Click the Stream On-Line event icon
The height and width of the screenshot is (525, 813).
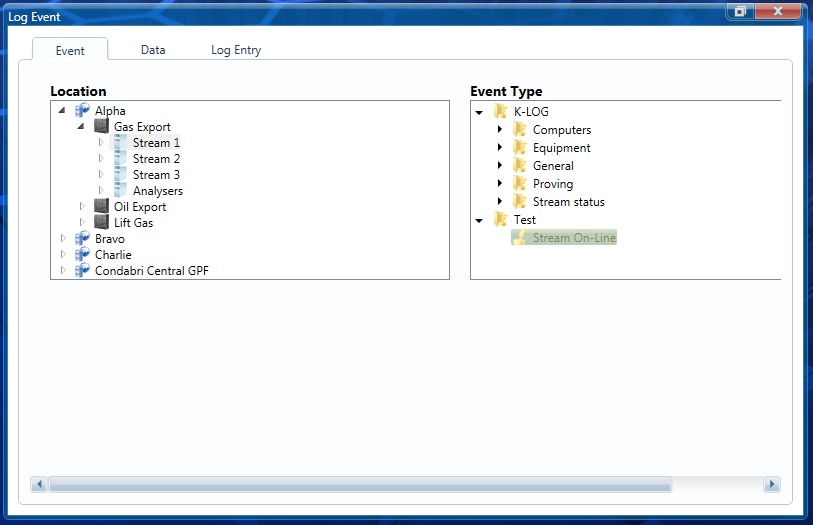point(520,237)
